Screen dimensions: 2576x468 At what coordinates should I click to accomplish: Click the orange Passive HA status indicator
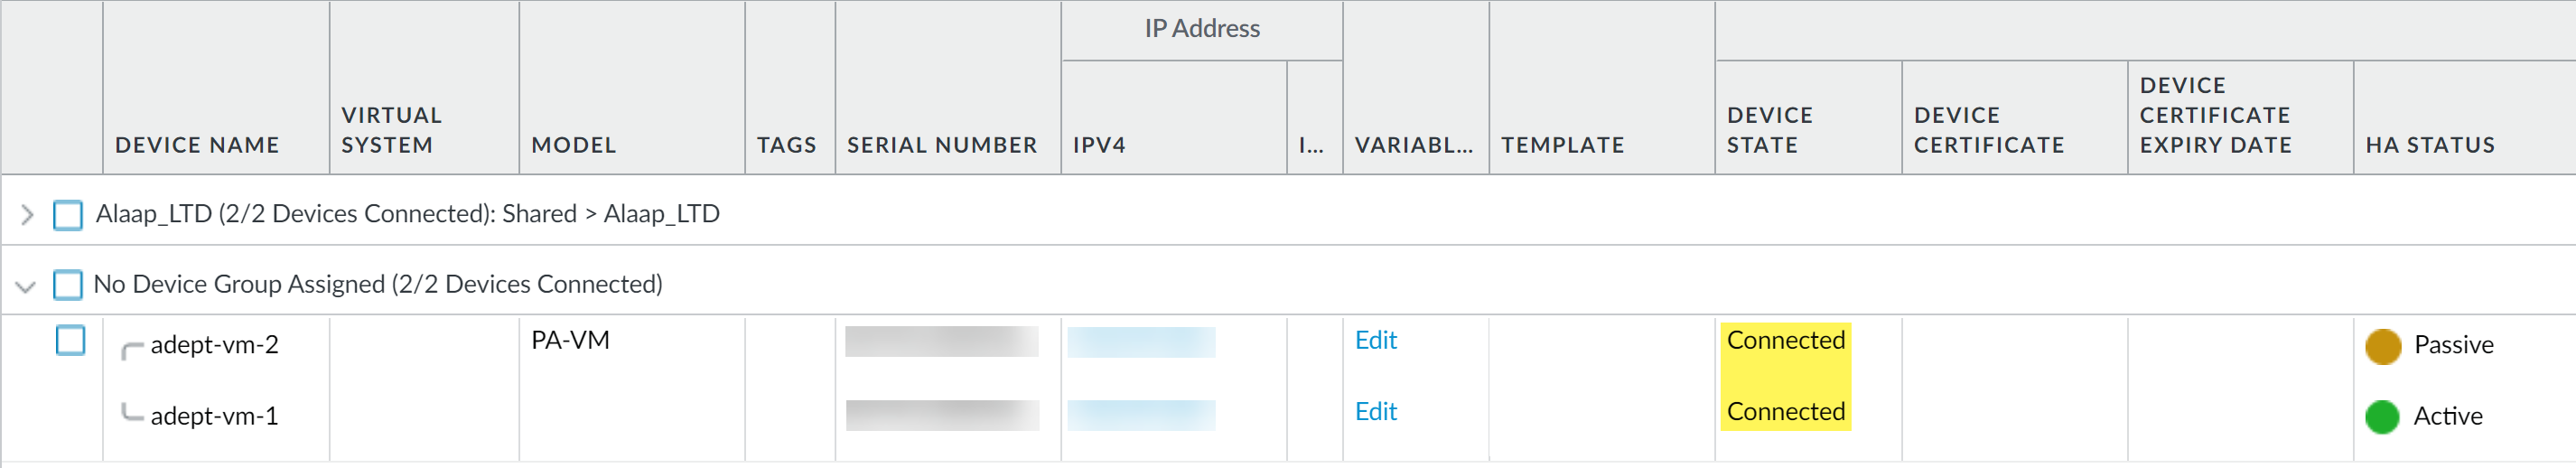tap(2382, 346)
